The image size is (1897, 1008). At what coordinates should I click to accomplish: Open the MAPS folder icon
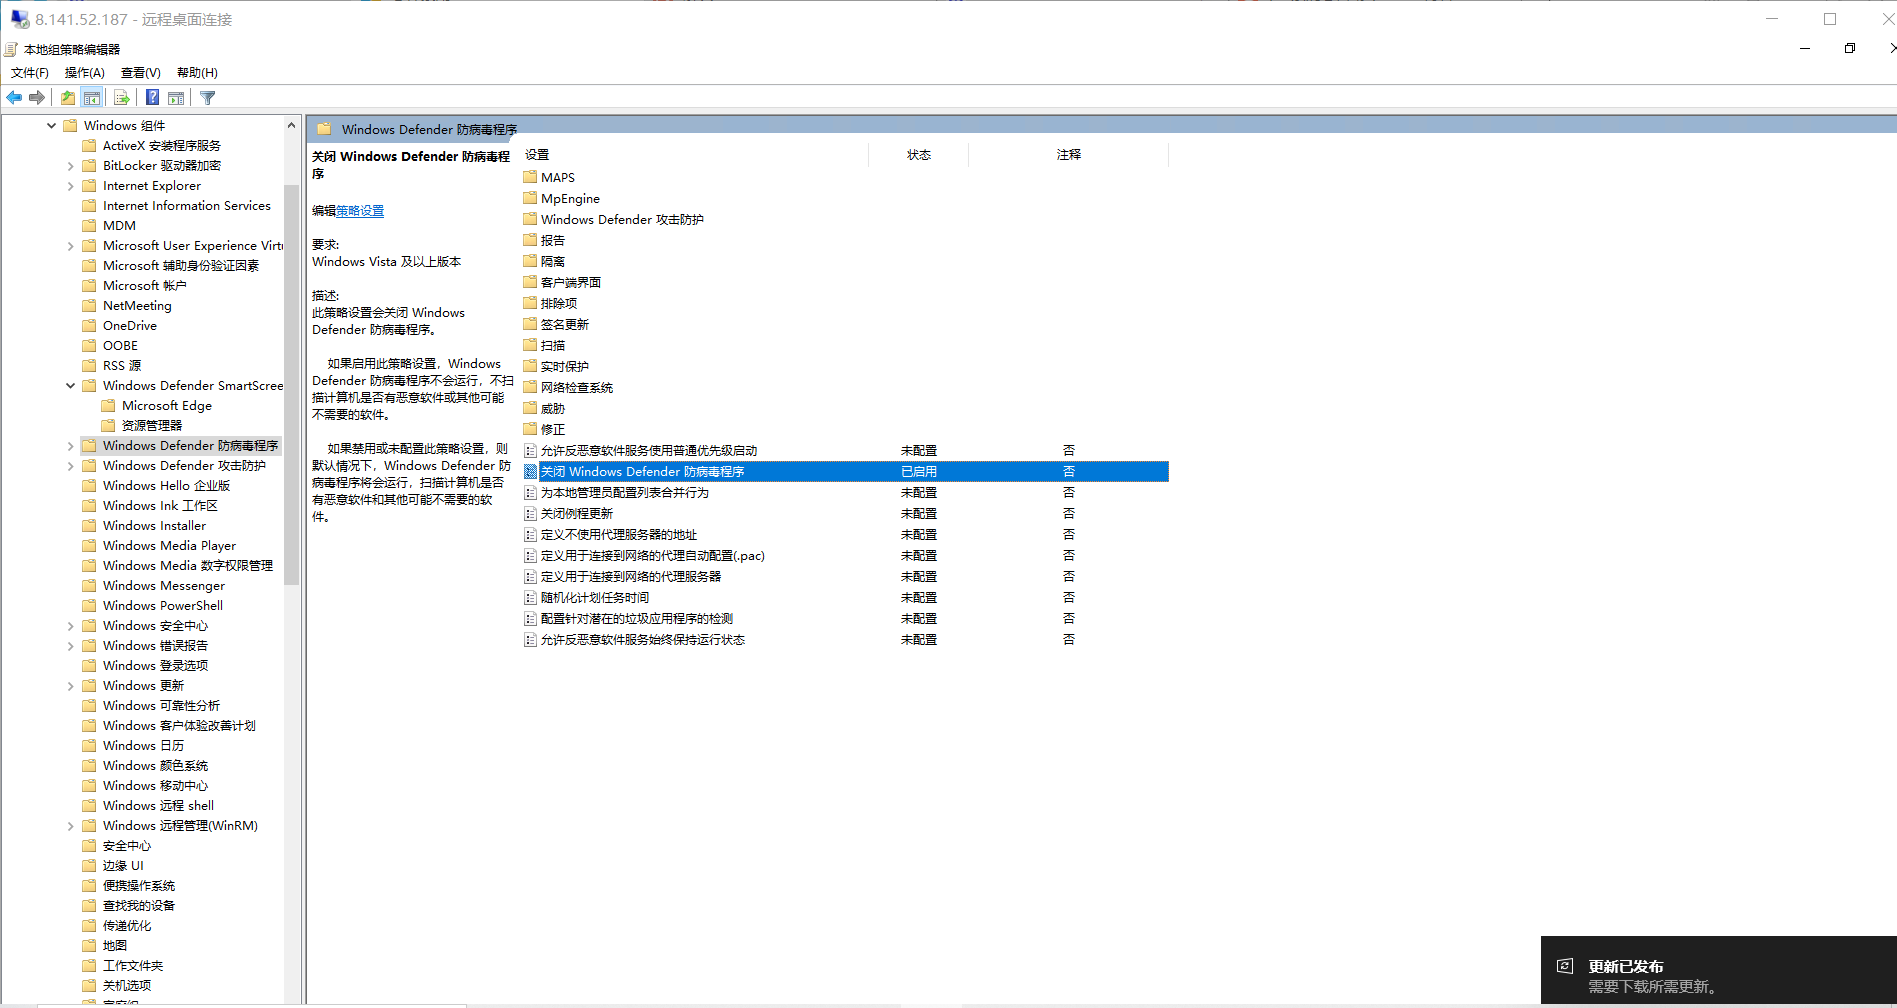point(530,177)
